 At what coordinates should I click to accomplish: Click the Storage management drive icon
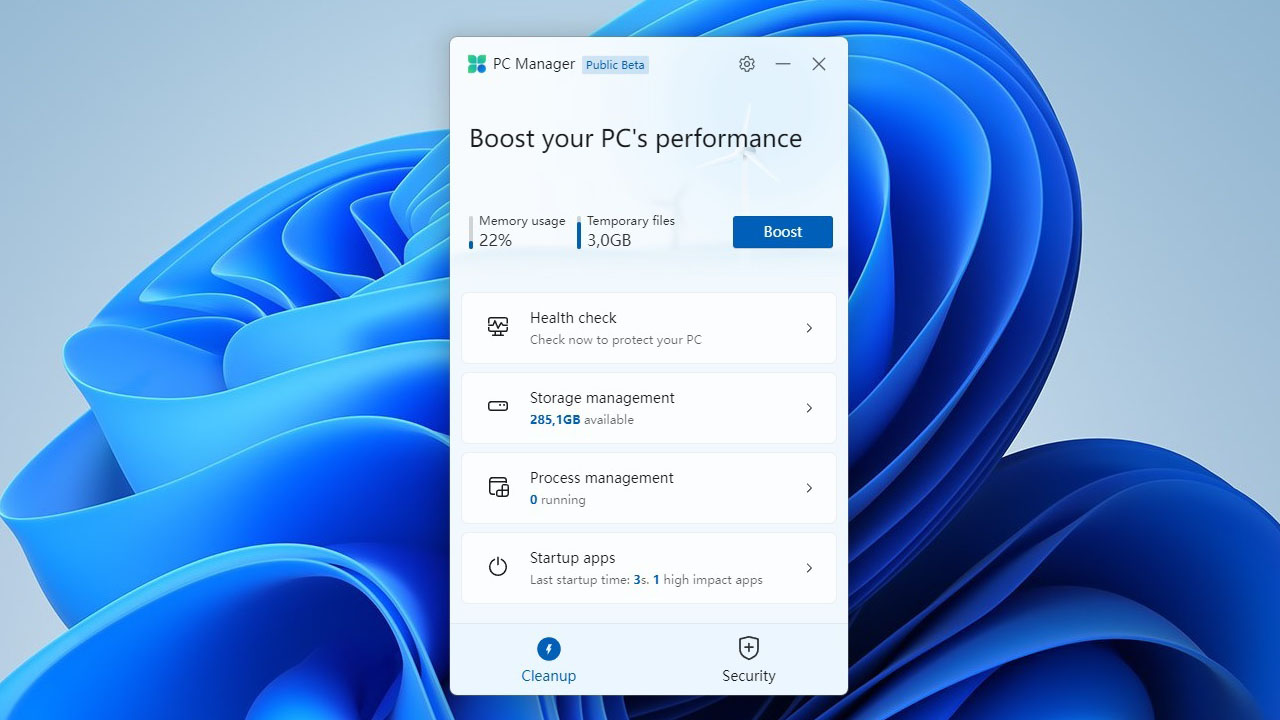click(498, 406)
